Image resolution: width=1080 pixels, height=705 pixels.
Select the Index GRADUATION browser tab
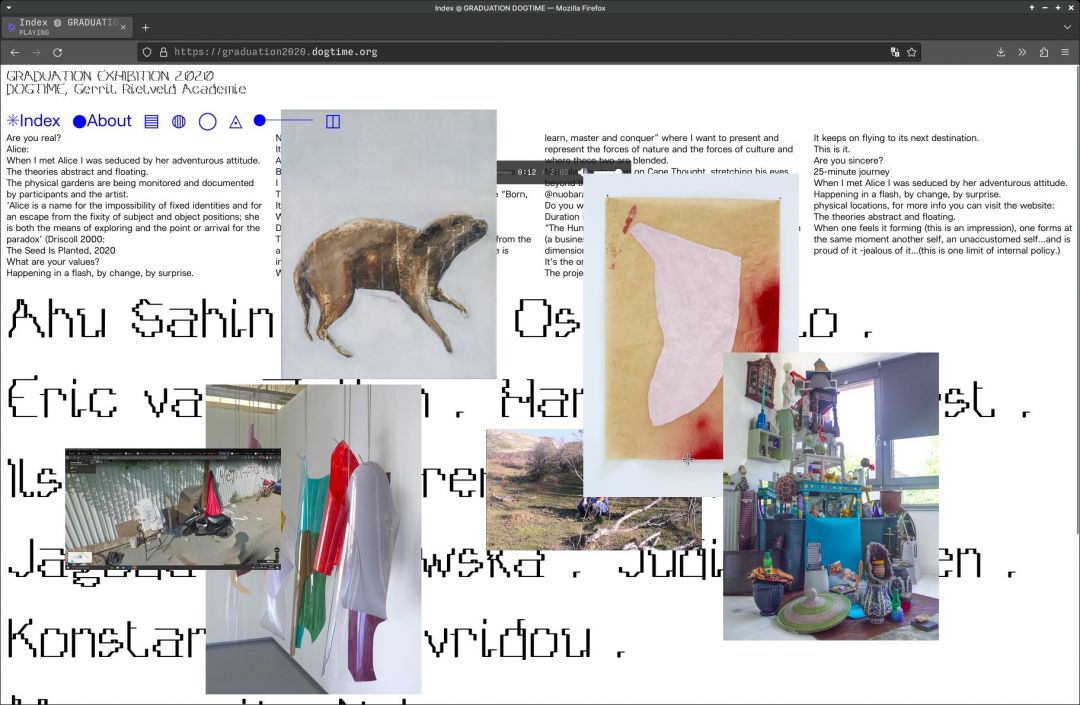(66, 26)
